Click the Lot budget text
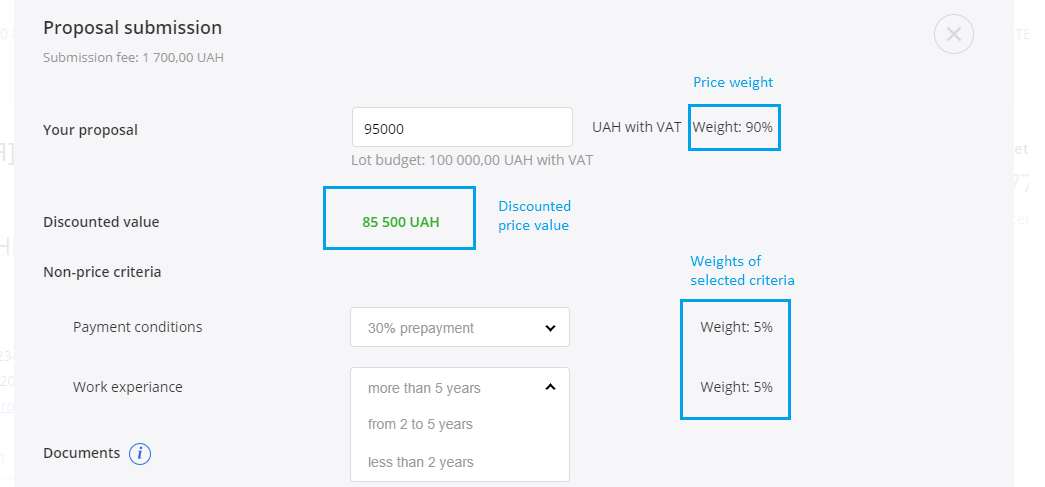1045x487 pixels. pos(472,160)
